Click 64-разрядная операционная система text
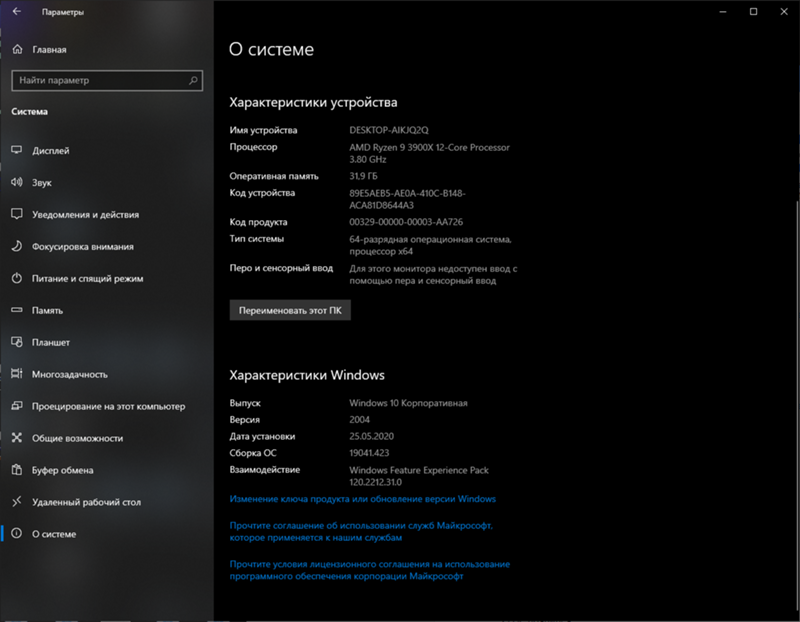The width and height of the screenshot is (800, 622). tap(430, 245)
